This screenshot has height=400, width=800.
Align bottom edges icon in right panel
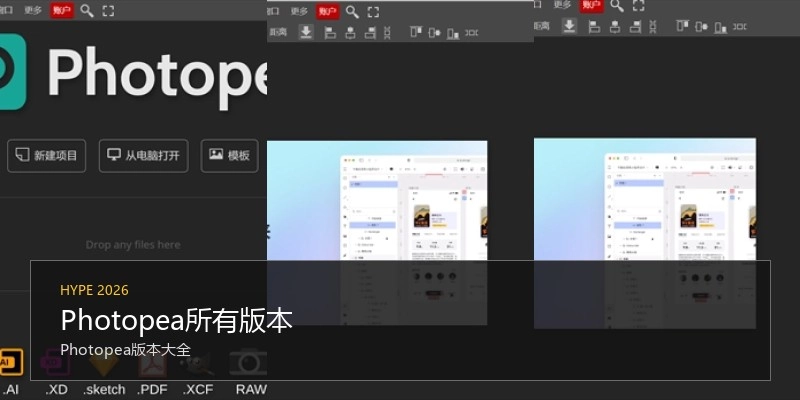click(720, 27)
